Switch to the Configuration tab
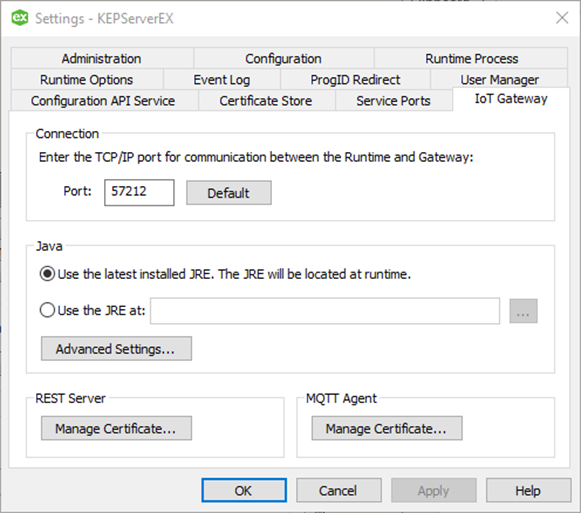Viewport: 581px width, 513px height. coord(283,58)
